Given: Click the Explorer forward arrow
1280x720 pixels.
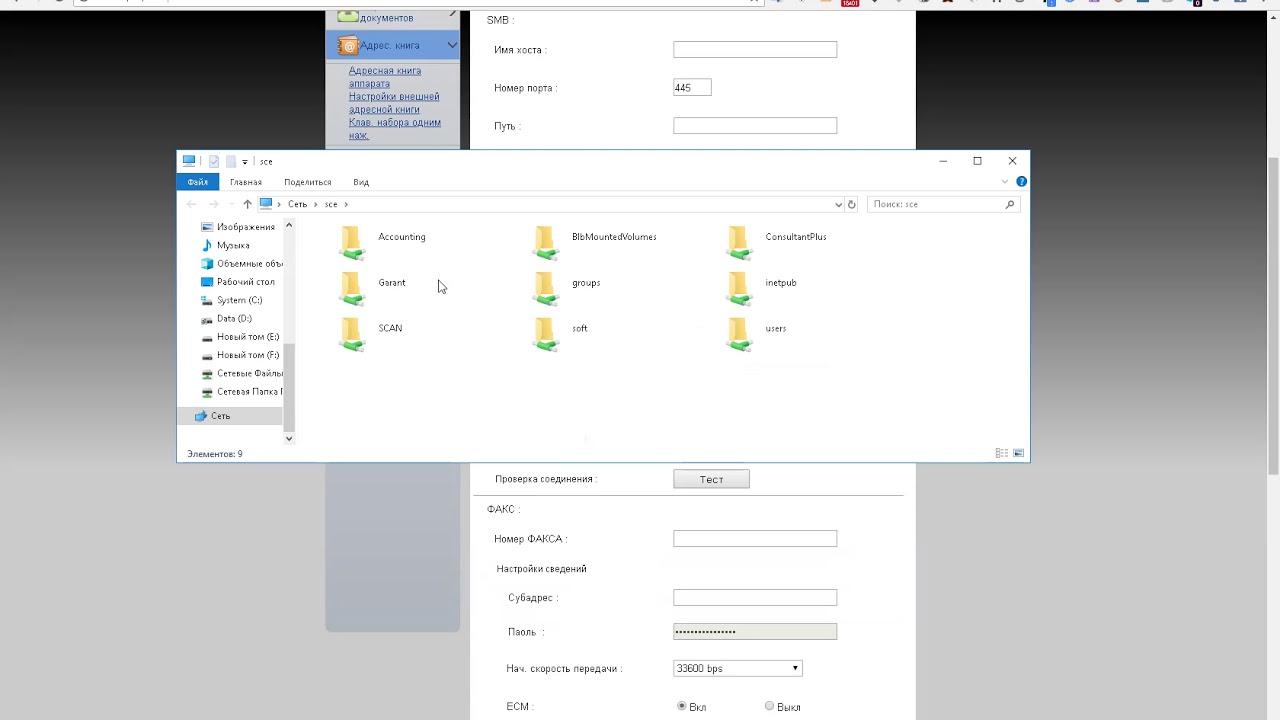Looking at the screenshot, I should (x=213, y=204).
